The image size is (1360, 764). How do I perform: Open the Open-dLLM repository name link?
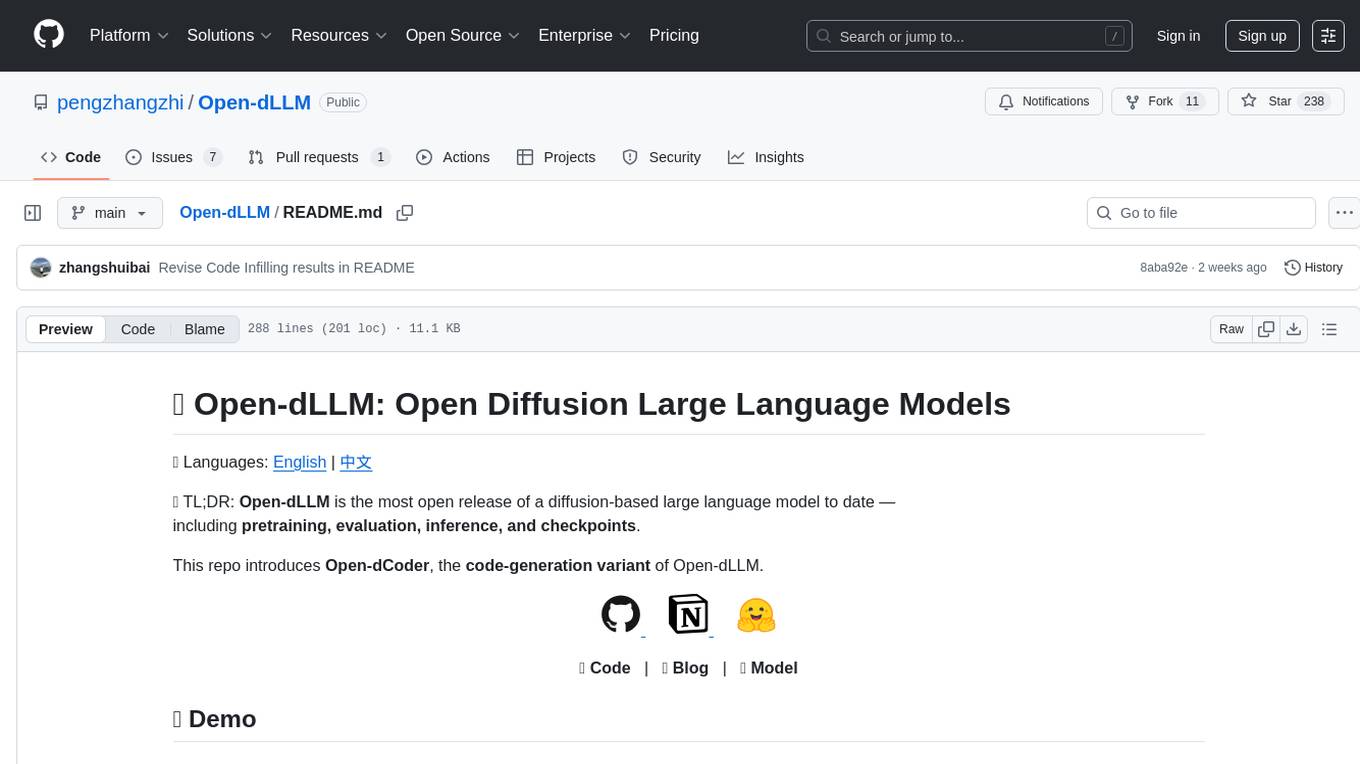pyautogui.click(x=254, y=102)
